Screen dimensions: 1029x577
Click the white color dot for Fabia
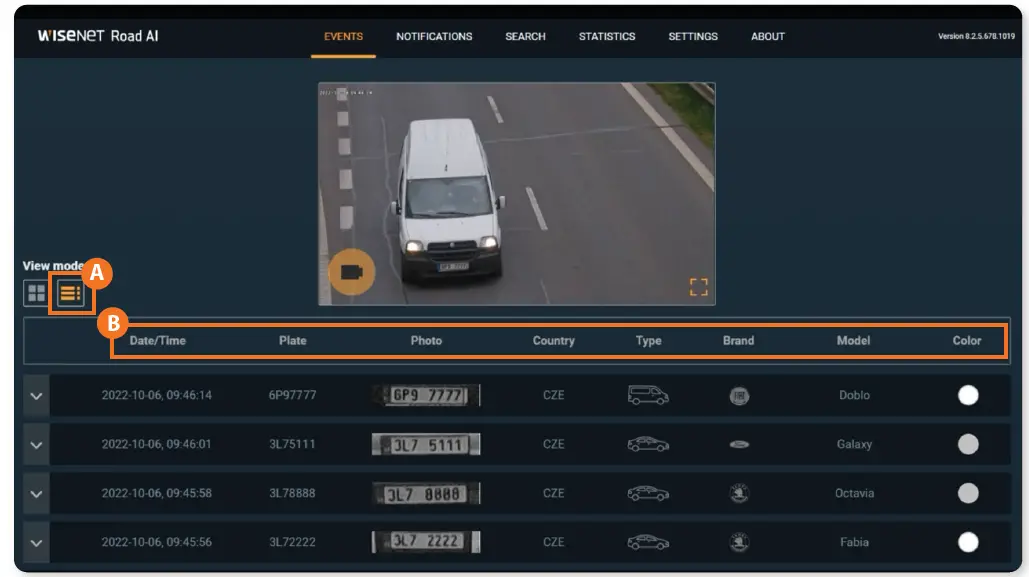[968, 542]
